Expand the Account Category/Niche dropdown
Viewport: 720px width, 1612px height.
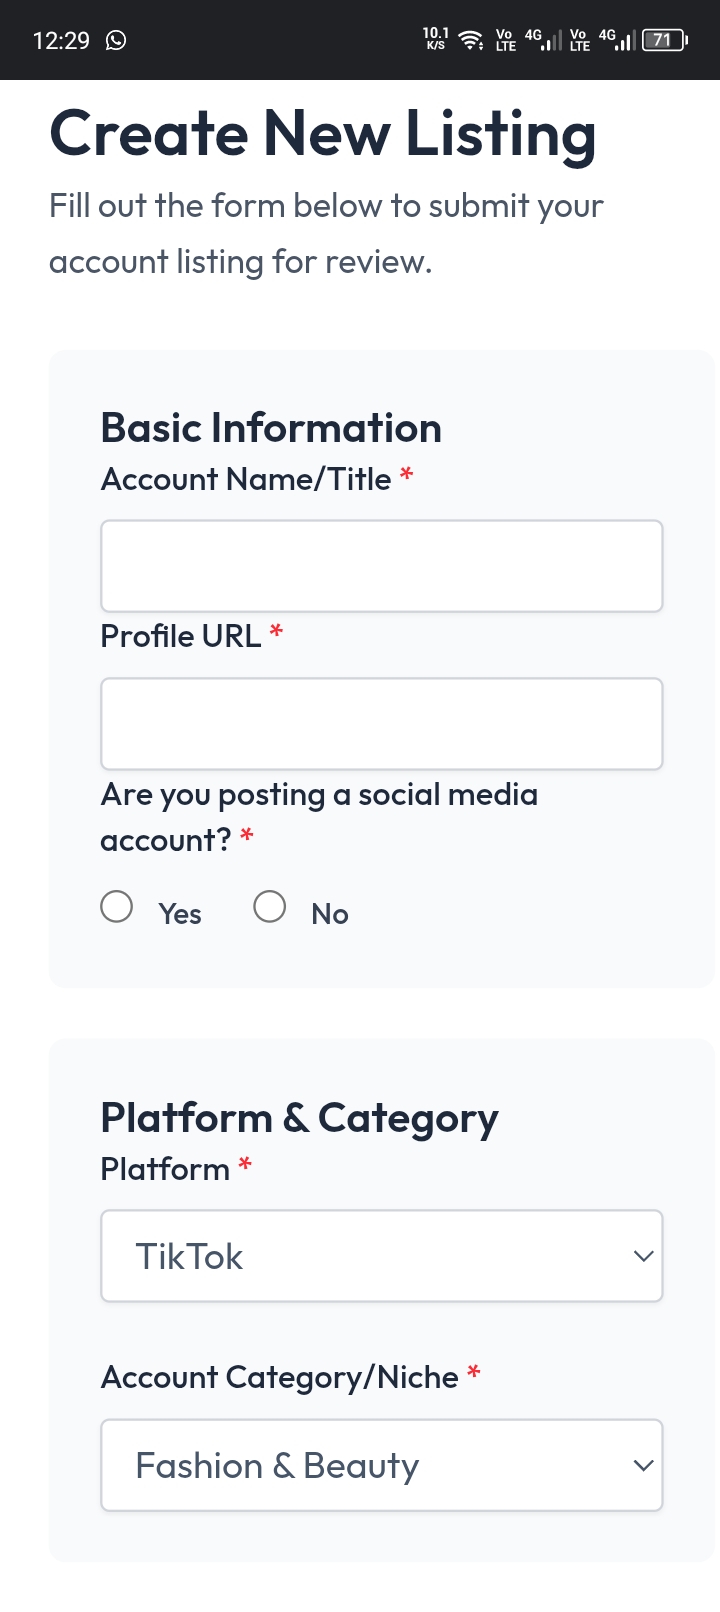pos(381,1465)
